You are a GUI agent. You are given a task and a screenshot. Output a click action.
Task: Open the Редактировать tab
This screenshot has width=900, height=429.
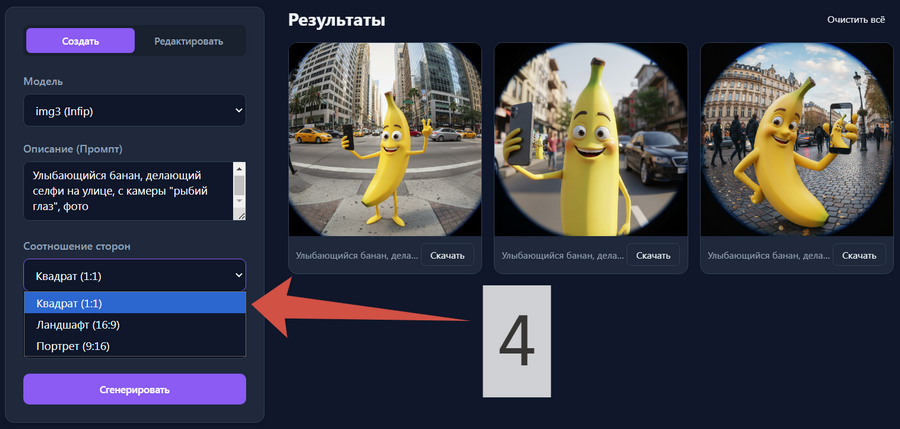click(188, 41)
